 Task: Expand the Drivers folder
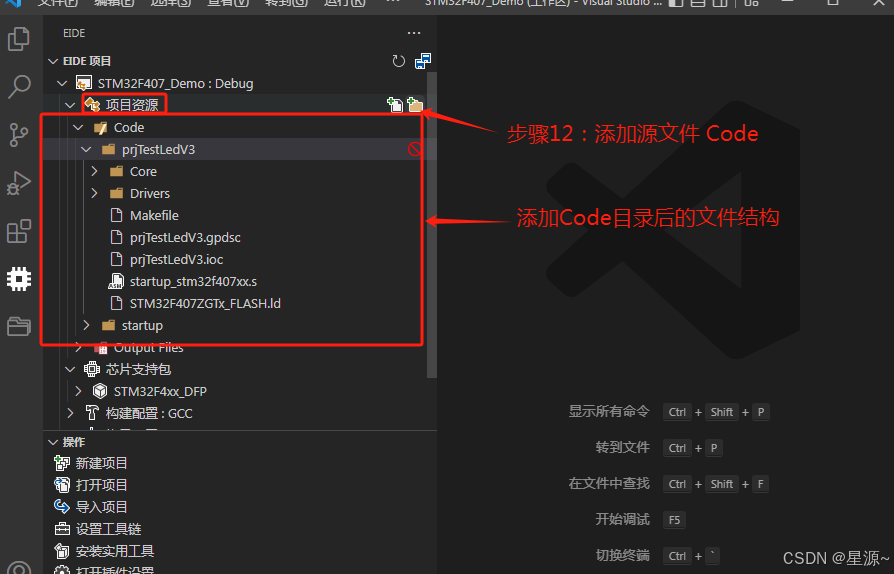[x=95, y=194]
